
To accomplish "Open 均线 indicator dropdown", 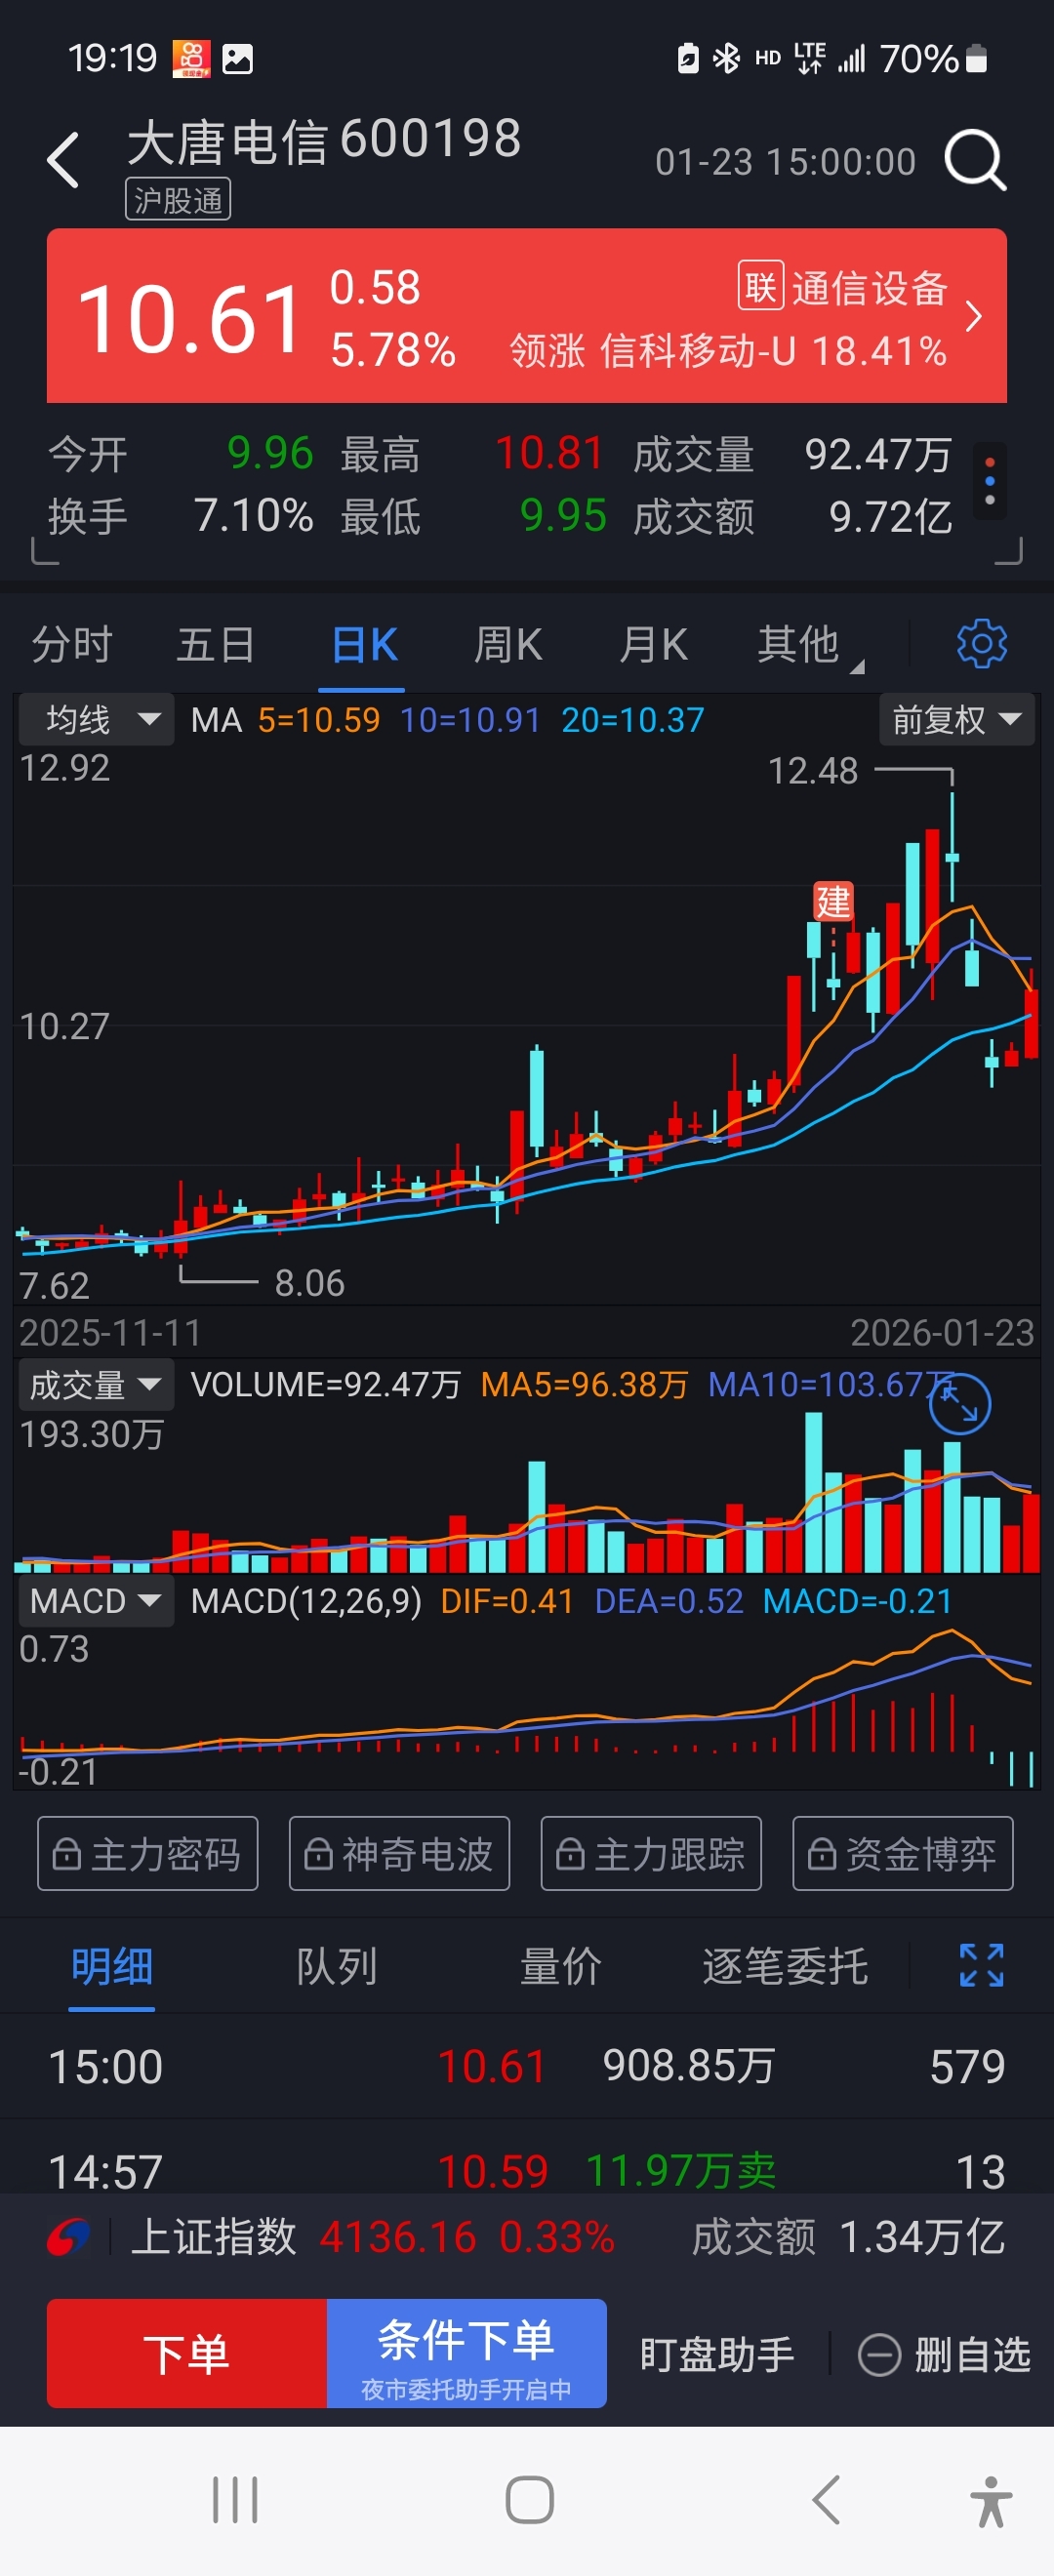I will pos(97,719).
